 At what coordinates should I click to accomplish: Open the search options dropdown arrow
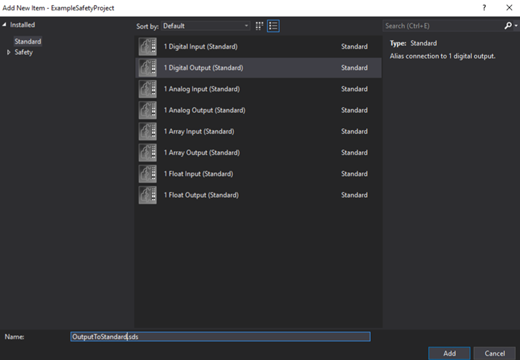click(x=516, y=26)
